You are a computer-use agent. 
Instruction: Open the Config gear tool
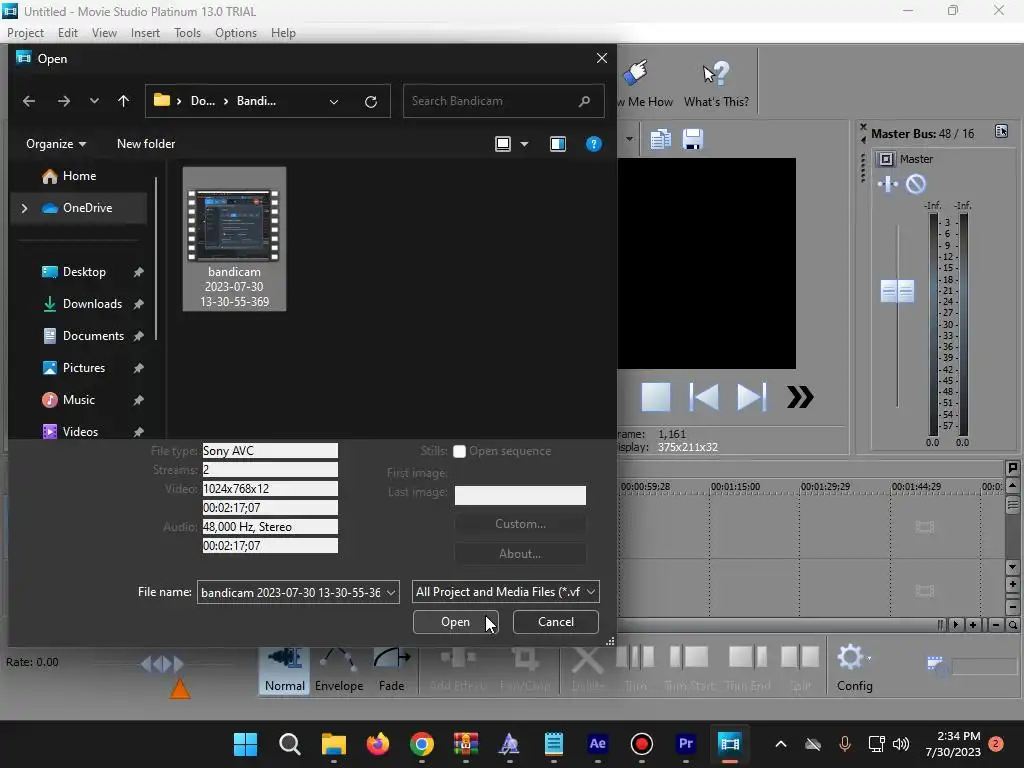click(854, 667)
